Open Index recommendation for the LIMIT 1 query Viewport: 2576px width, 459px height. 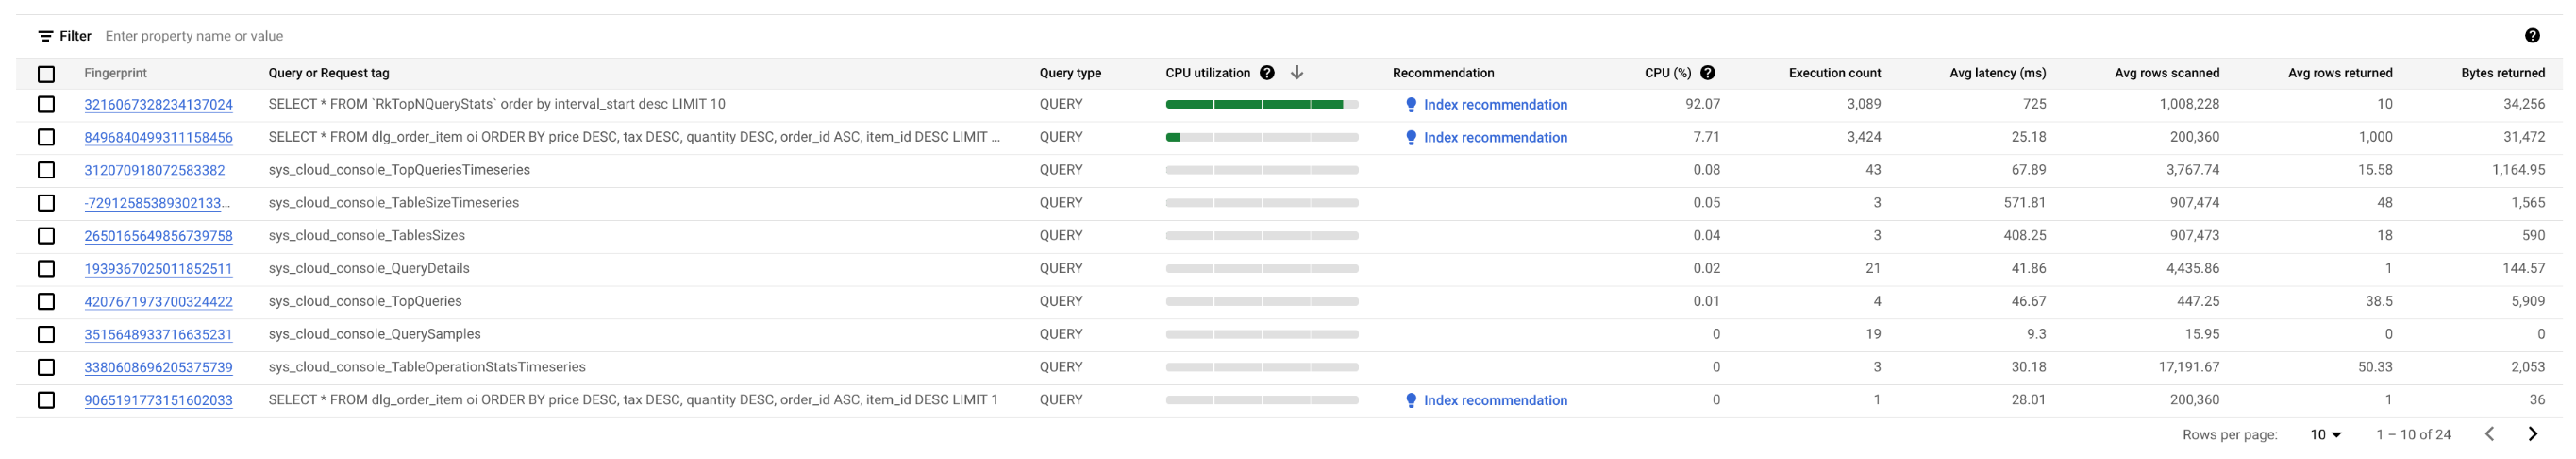pos(1494,401)
